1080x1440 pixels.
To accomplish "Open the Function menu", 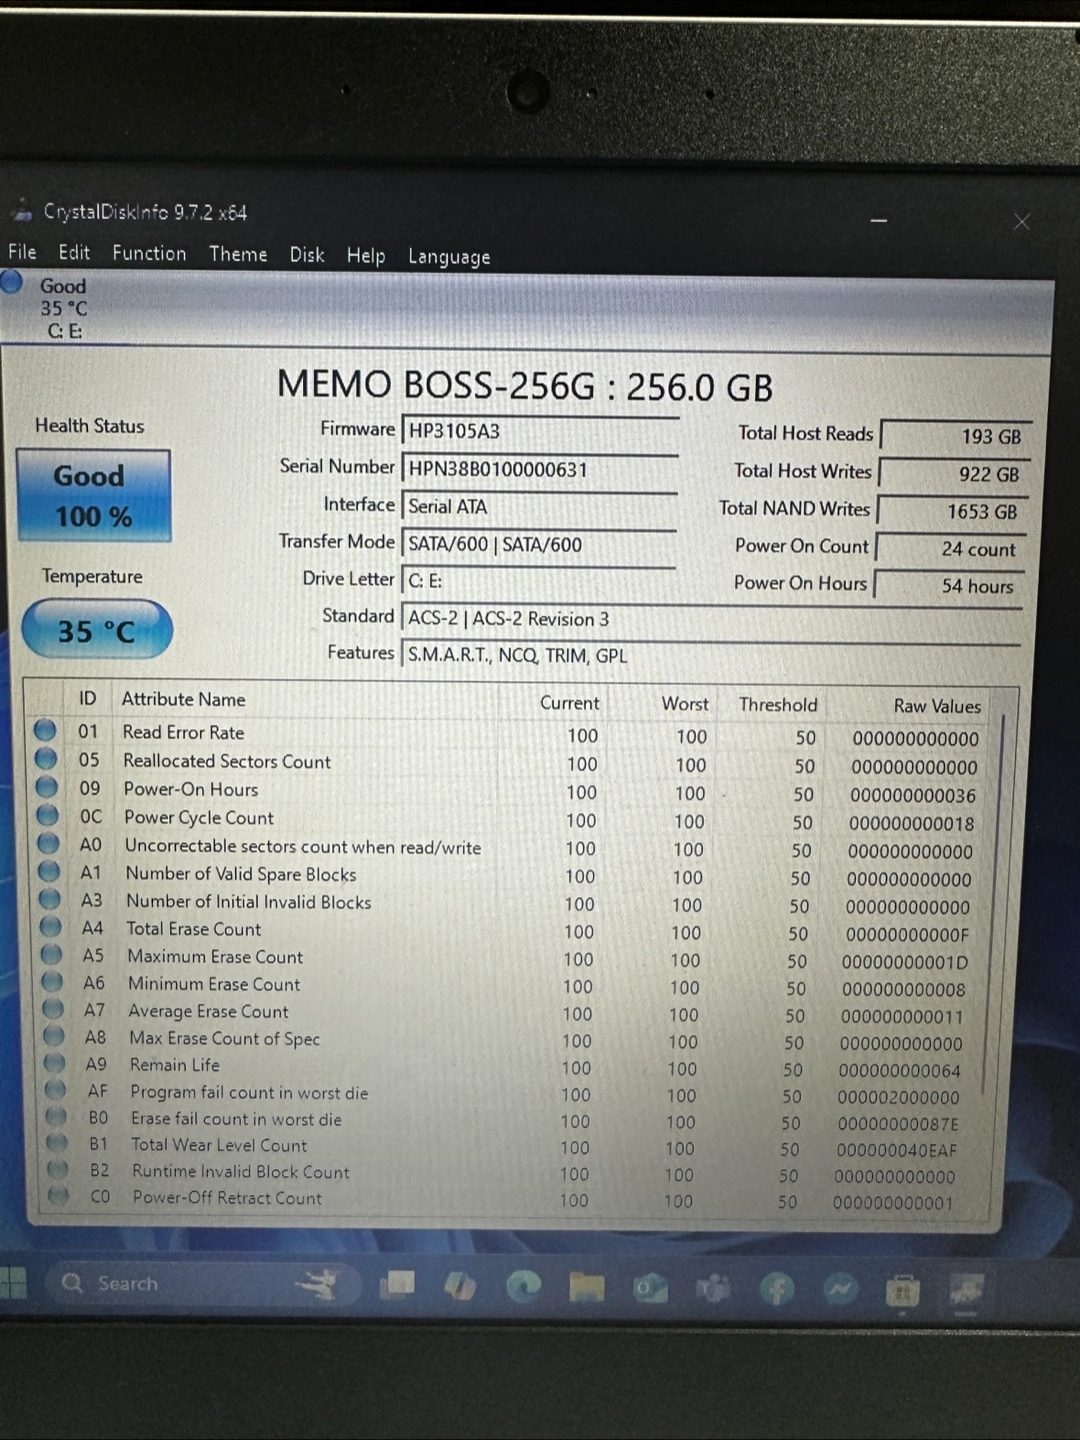I will pos(149,253).
